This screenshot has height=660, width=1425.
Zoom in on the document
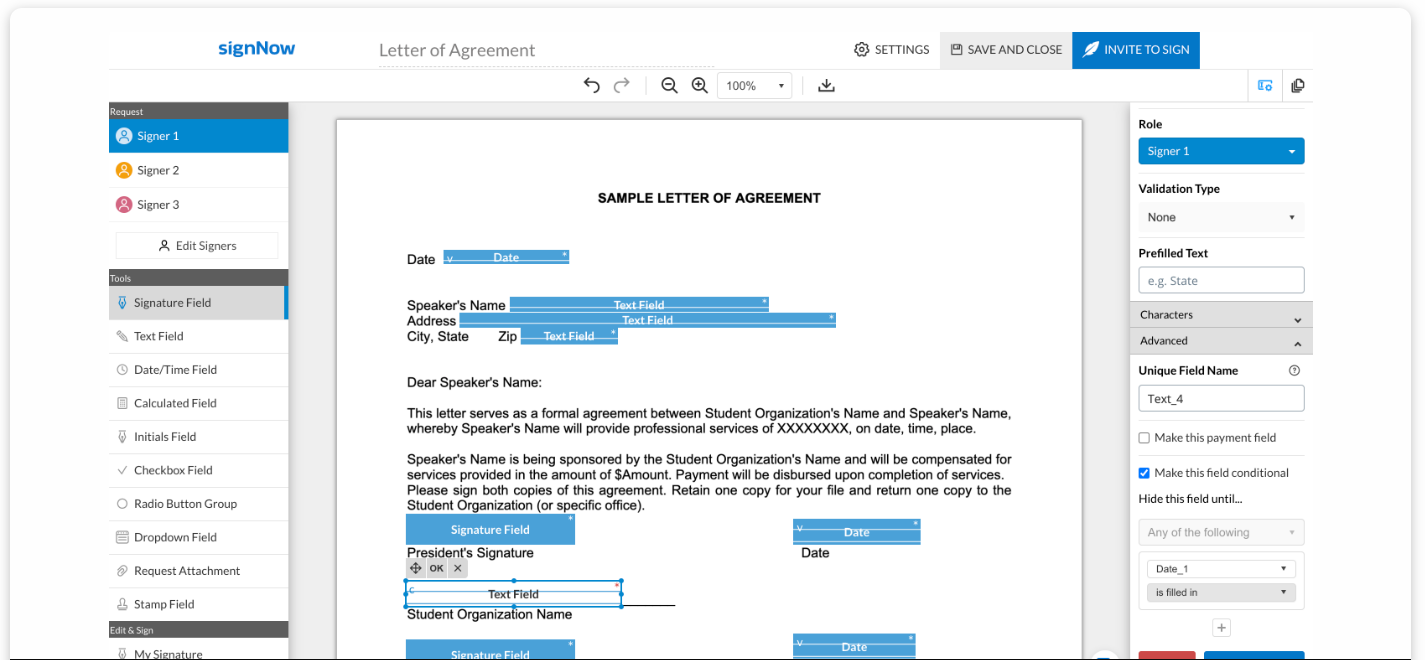tap(700, 86)
